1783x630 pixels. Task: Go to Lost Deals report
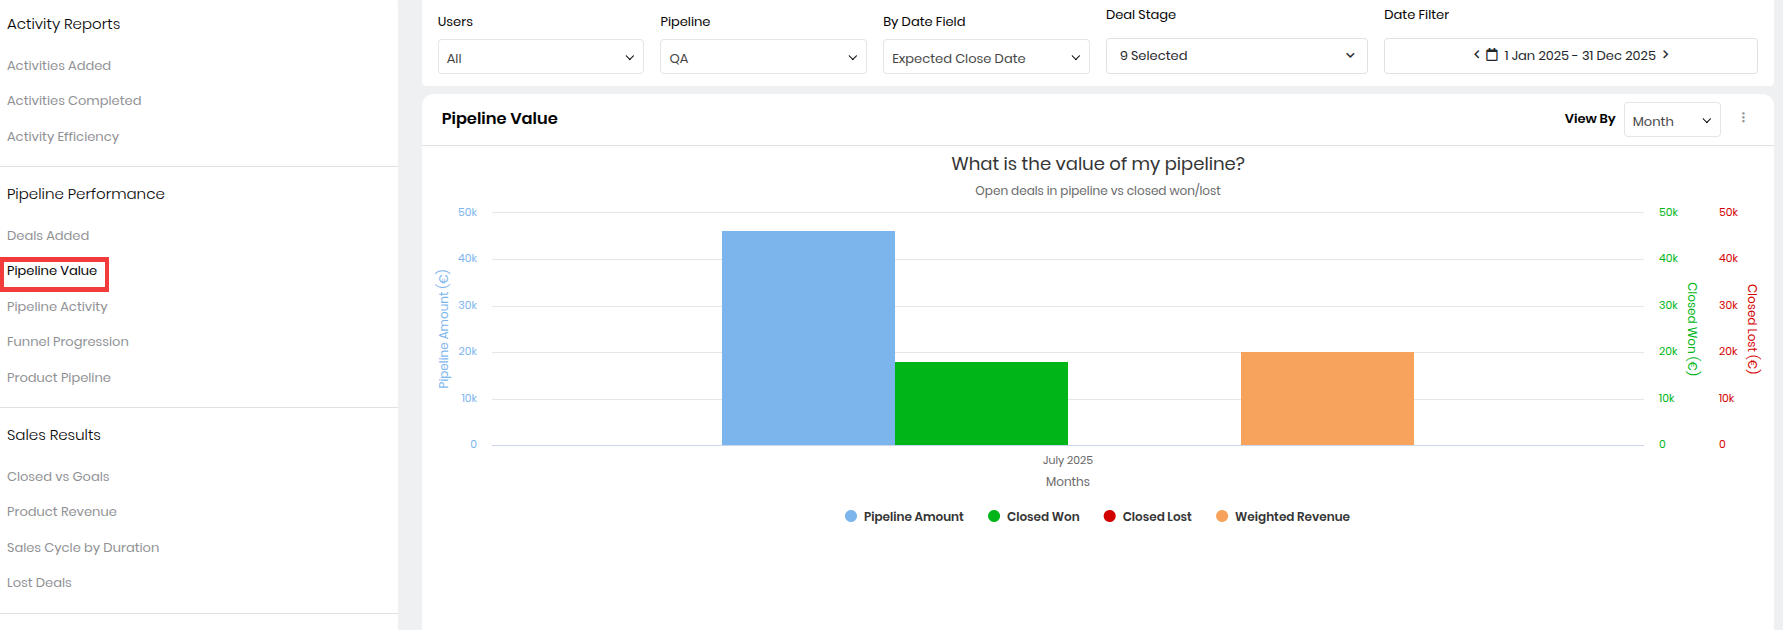(39, 583)
